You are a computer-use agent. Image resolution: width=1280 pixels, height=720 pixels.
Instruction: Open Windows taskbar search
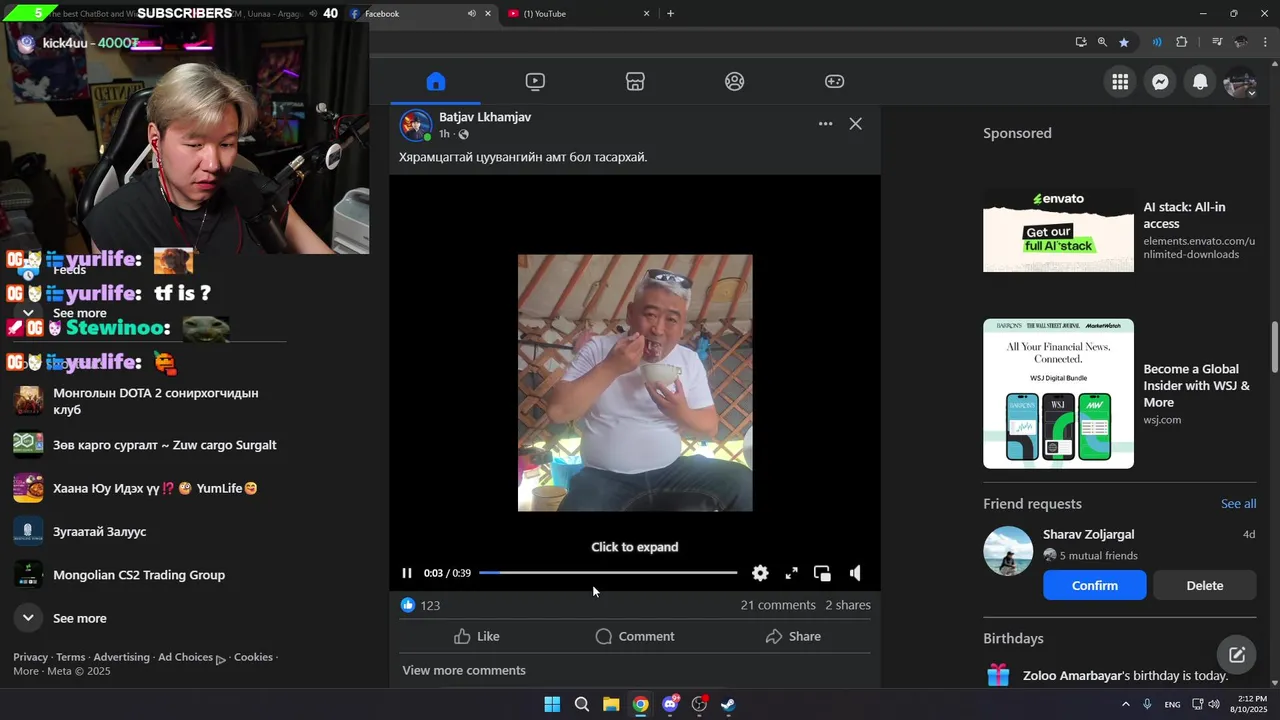[x=581, y=704]
